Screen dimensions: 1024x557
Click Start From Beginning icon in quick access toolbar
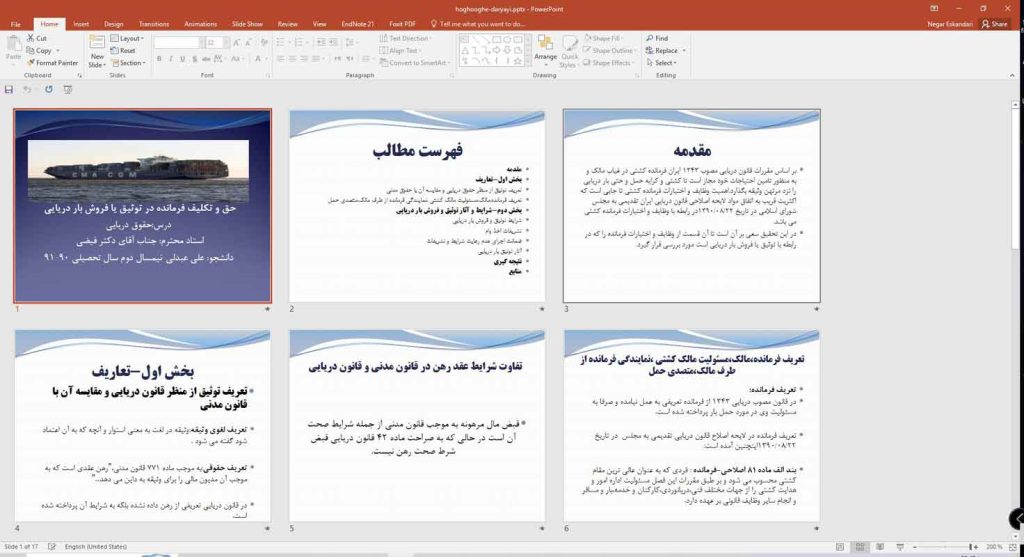(68, 89)
